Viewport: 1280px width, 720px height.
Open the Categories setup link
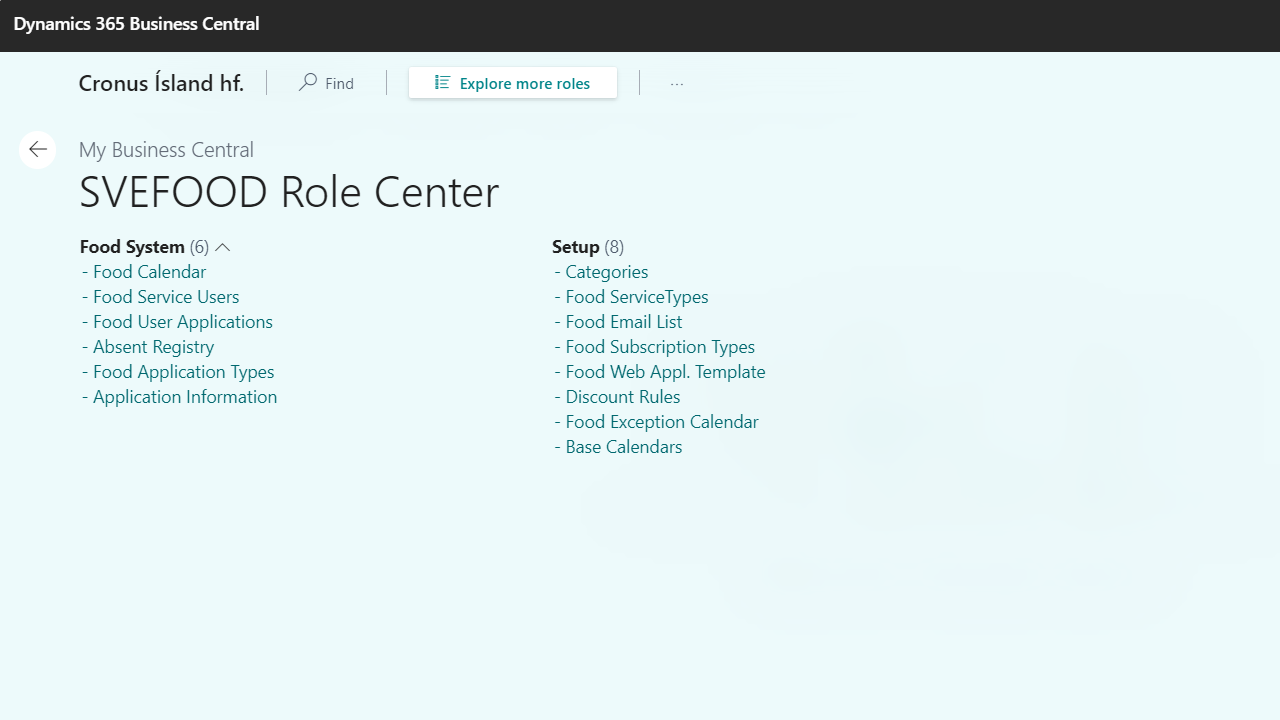click(x=606, y=272)
